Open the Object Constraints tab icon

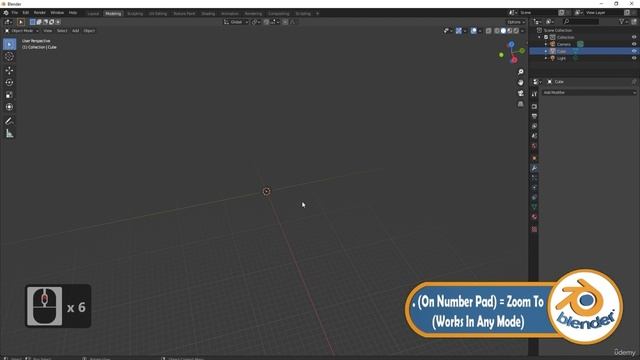point(534,198)
